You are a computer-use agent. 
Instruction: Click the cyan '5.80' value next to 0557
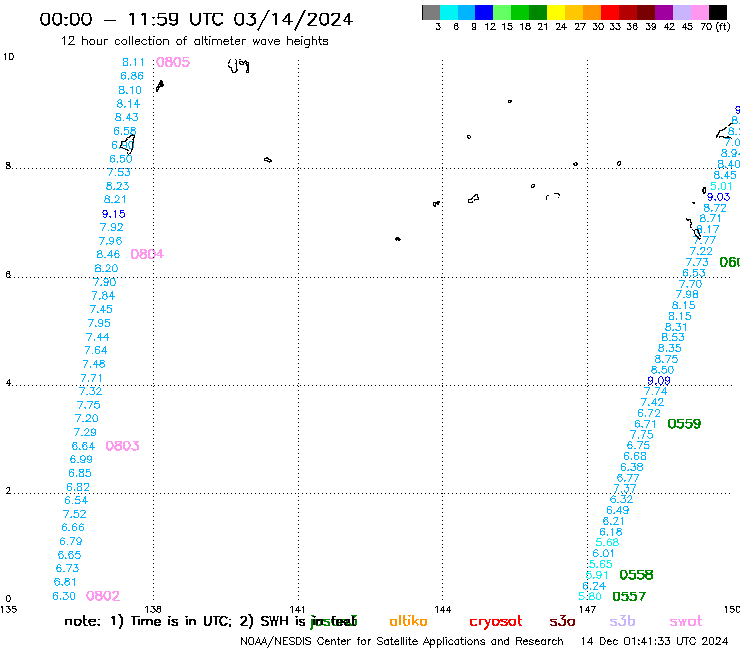coord(590,596)
